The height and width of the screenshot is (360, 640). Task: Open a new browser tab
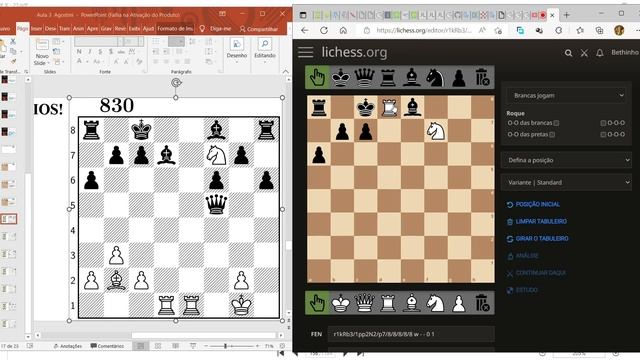tap(567, 15)
